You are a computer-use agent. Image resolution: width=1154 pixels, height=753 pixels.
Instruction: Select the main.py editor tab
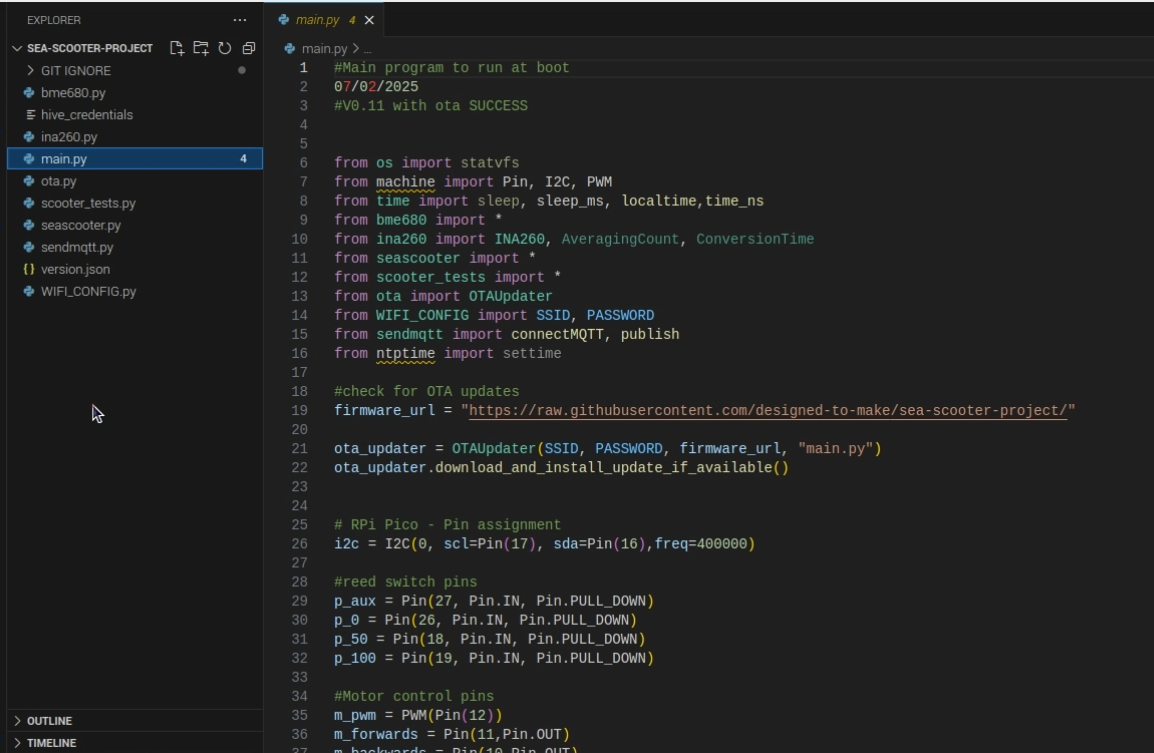click(x=317, y=20)
